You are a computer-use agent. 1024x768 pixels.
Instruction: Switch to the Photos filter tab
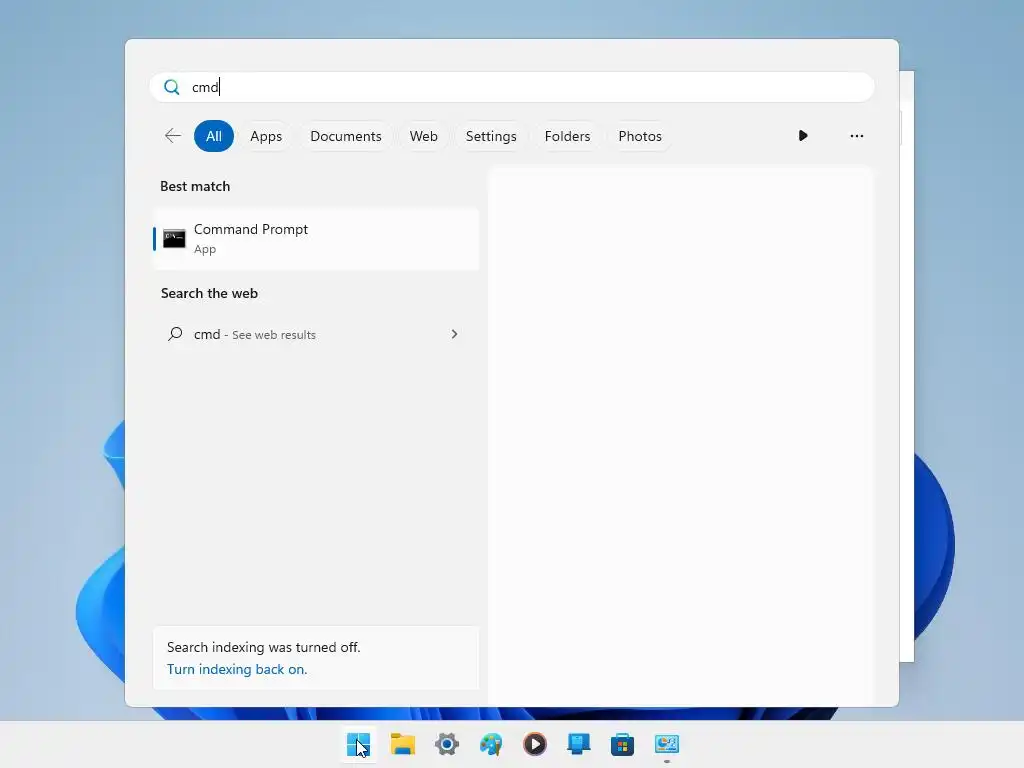640,136
